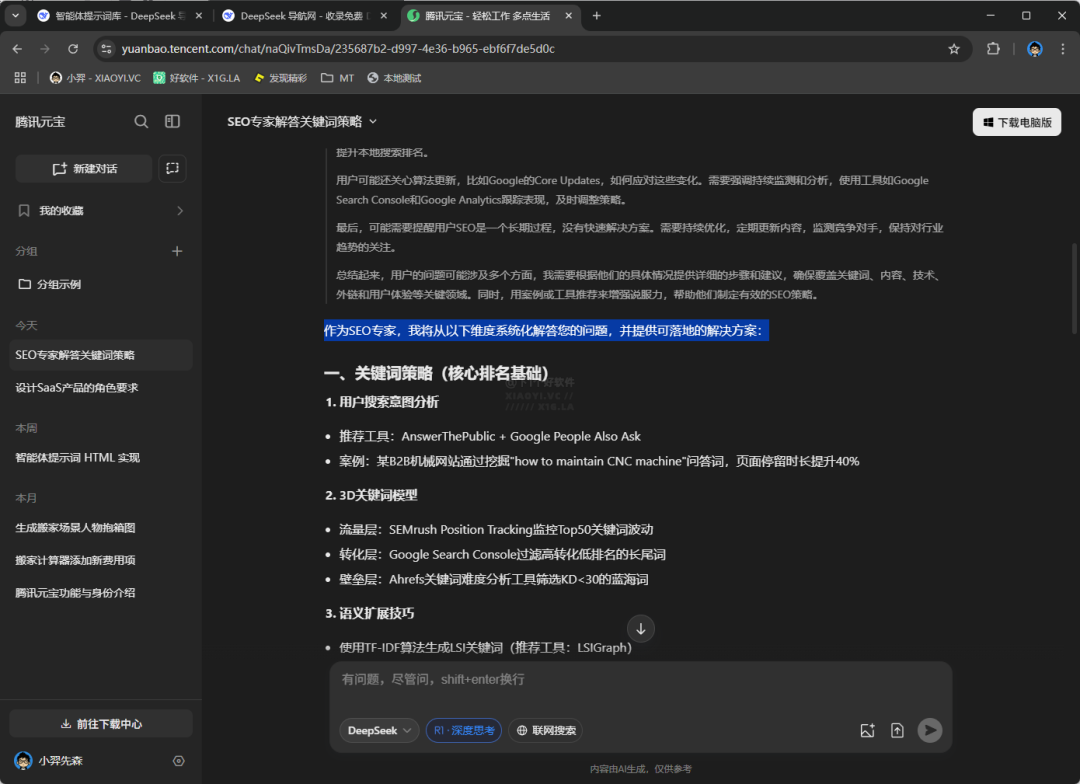Click the send message arrow button

click(929, 730)
